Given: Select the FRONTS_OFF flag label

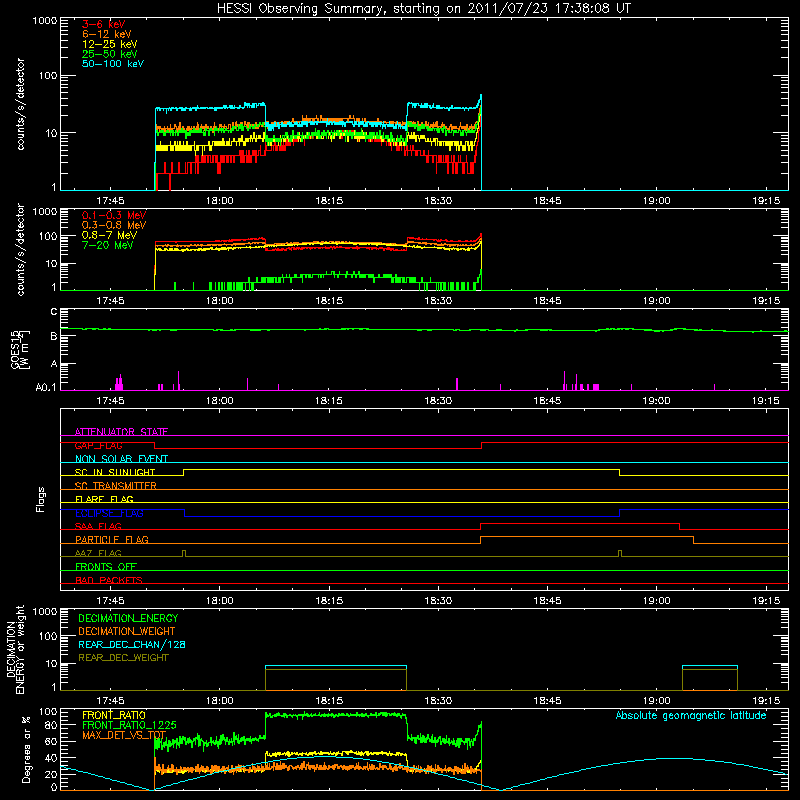Looking at the screenshot, I should [x=106, y=566].
